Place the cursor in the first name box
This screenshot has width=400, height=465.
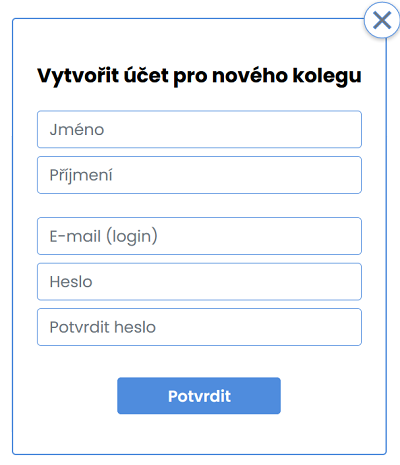199,129
